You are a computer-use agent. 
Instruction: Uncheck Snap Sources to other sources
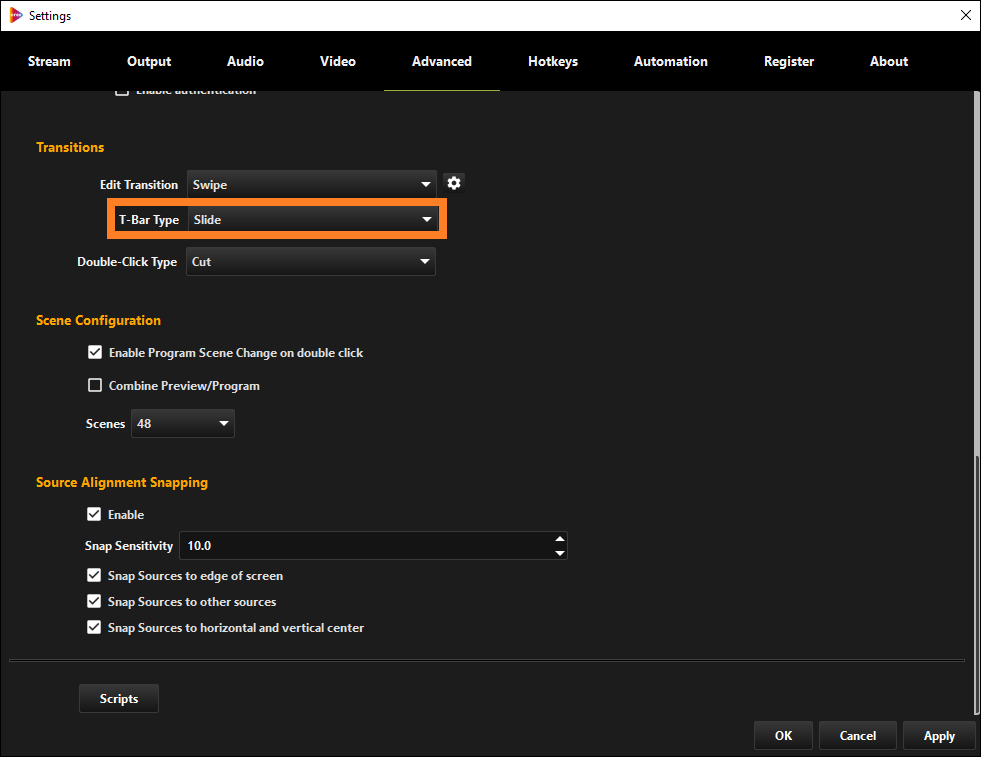click(94, 602)
